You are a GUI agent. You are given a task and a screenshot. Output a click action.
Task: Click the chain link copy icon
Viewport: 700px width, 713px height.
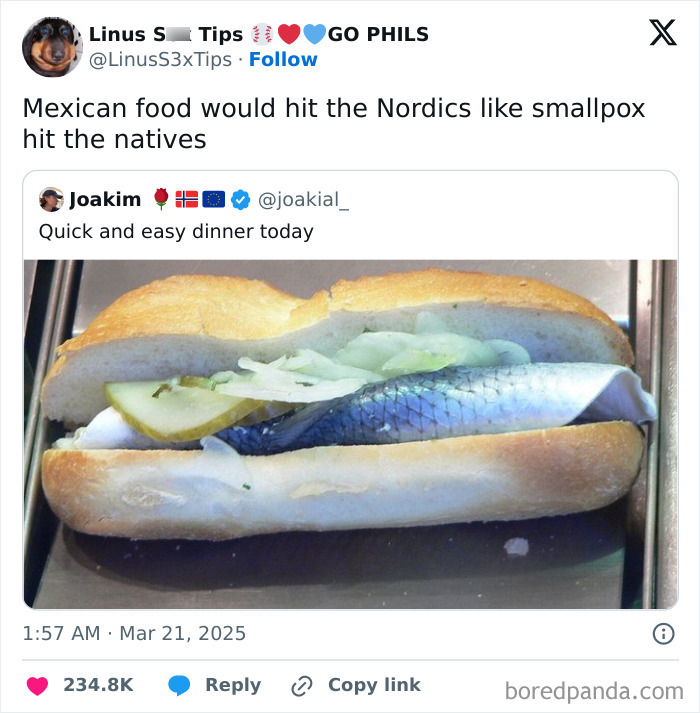click(302, 686)
